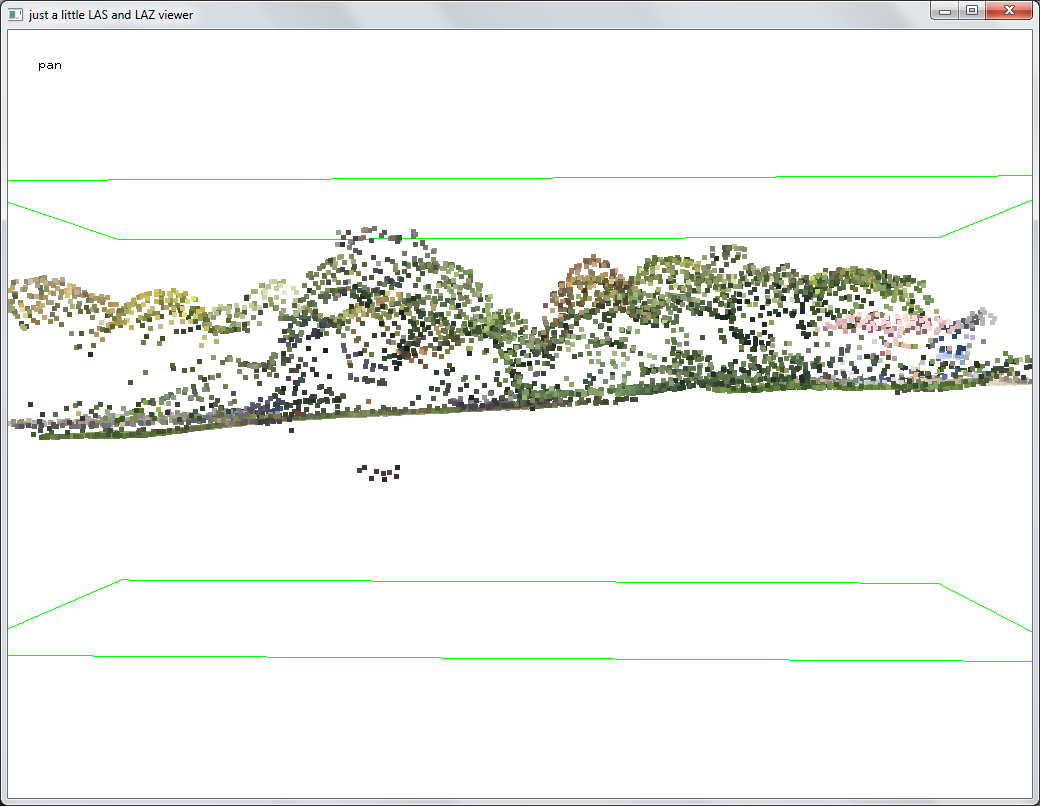Click the blue points near the pink cluster
Screen dimensions: 1040x806
point(954,353)
